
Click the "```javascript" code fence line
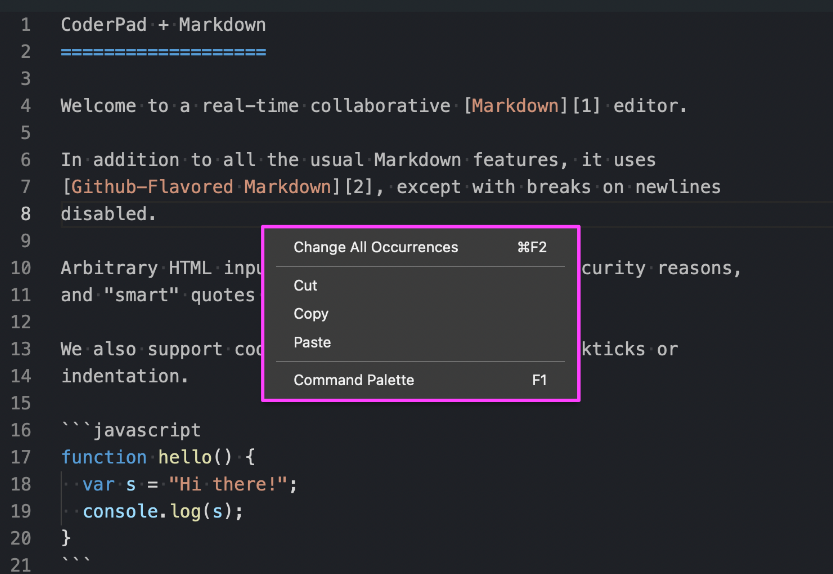tap(130, 430)
